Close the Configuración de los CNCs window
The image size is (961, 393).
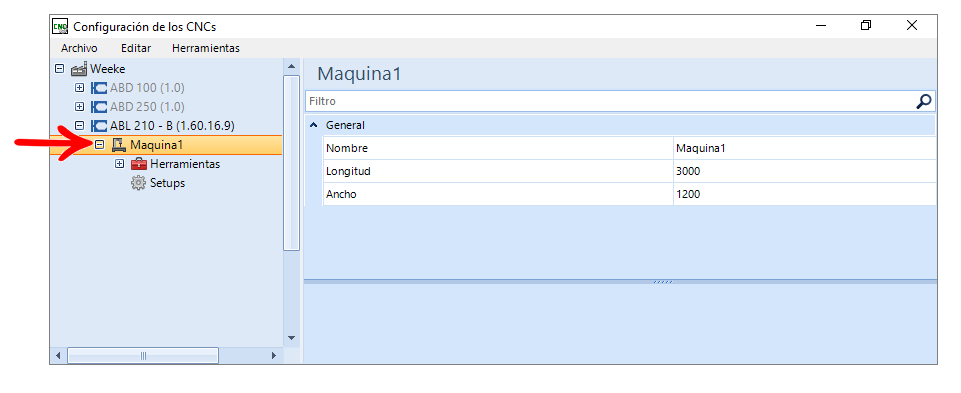[912, 26]
